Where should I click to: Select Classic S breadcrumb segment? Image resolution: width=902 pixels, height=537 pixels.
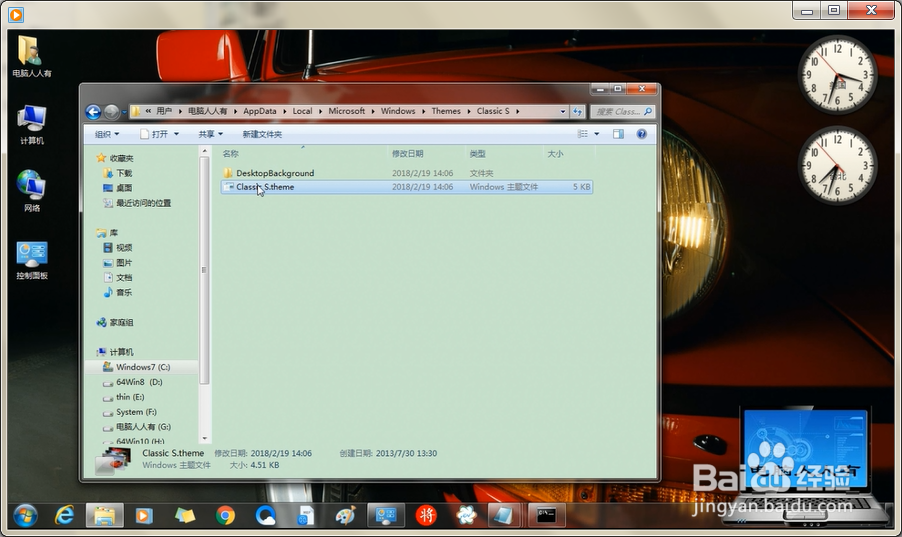(x=493, y=111)
